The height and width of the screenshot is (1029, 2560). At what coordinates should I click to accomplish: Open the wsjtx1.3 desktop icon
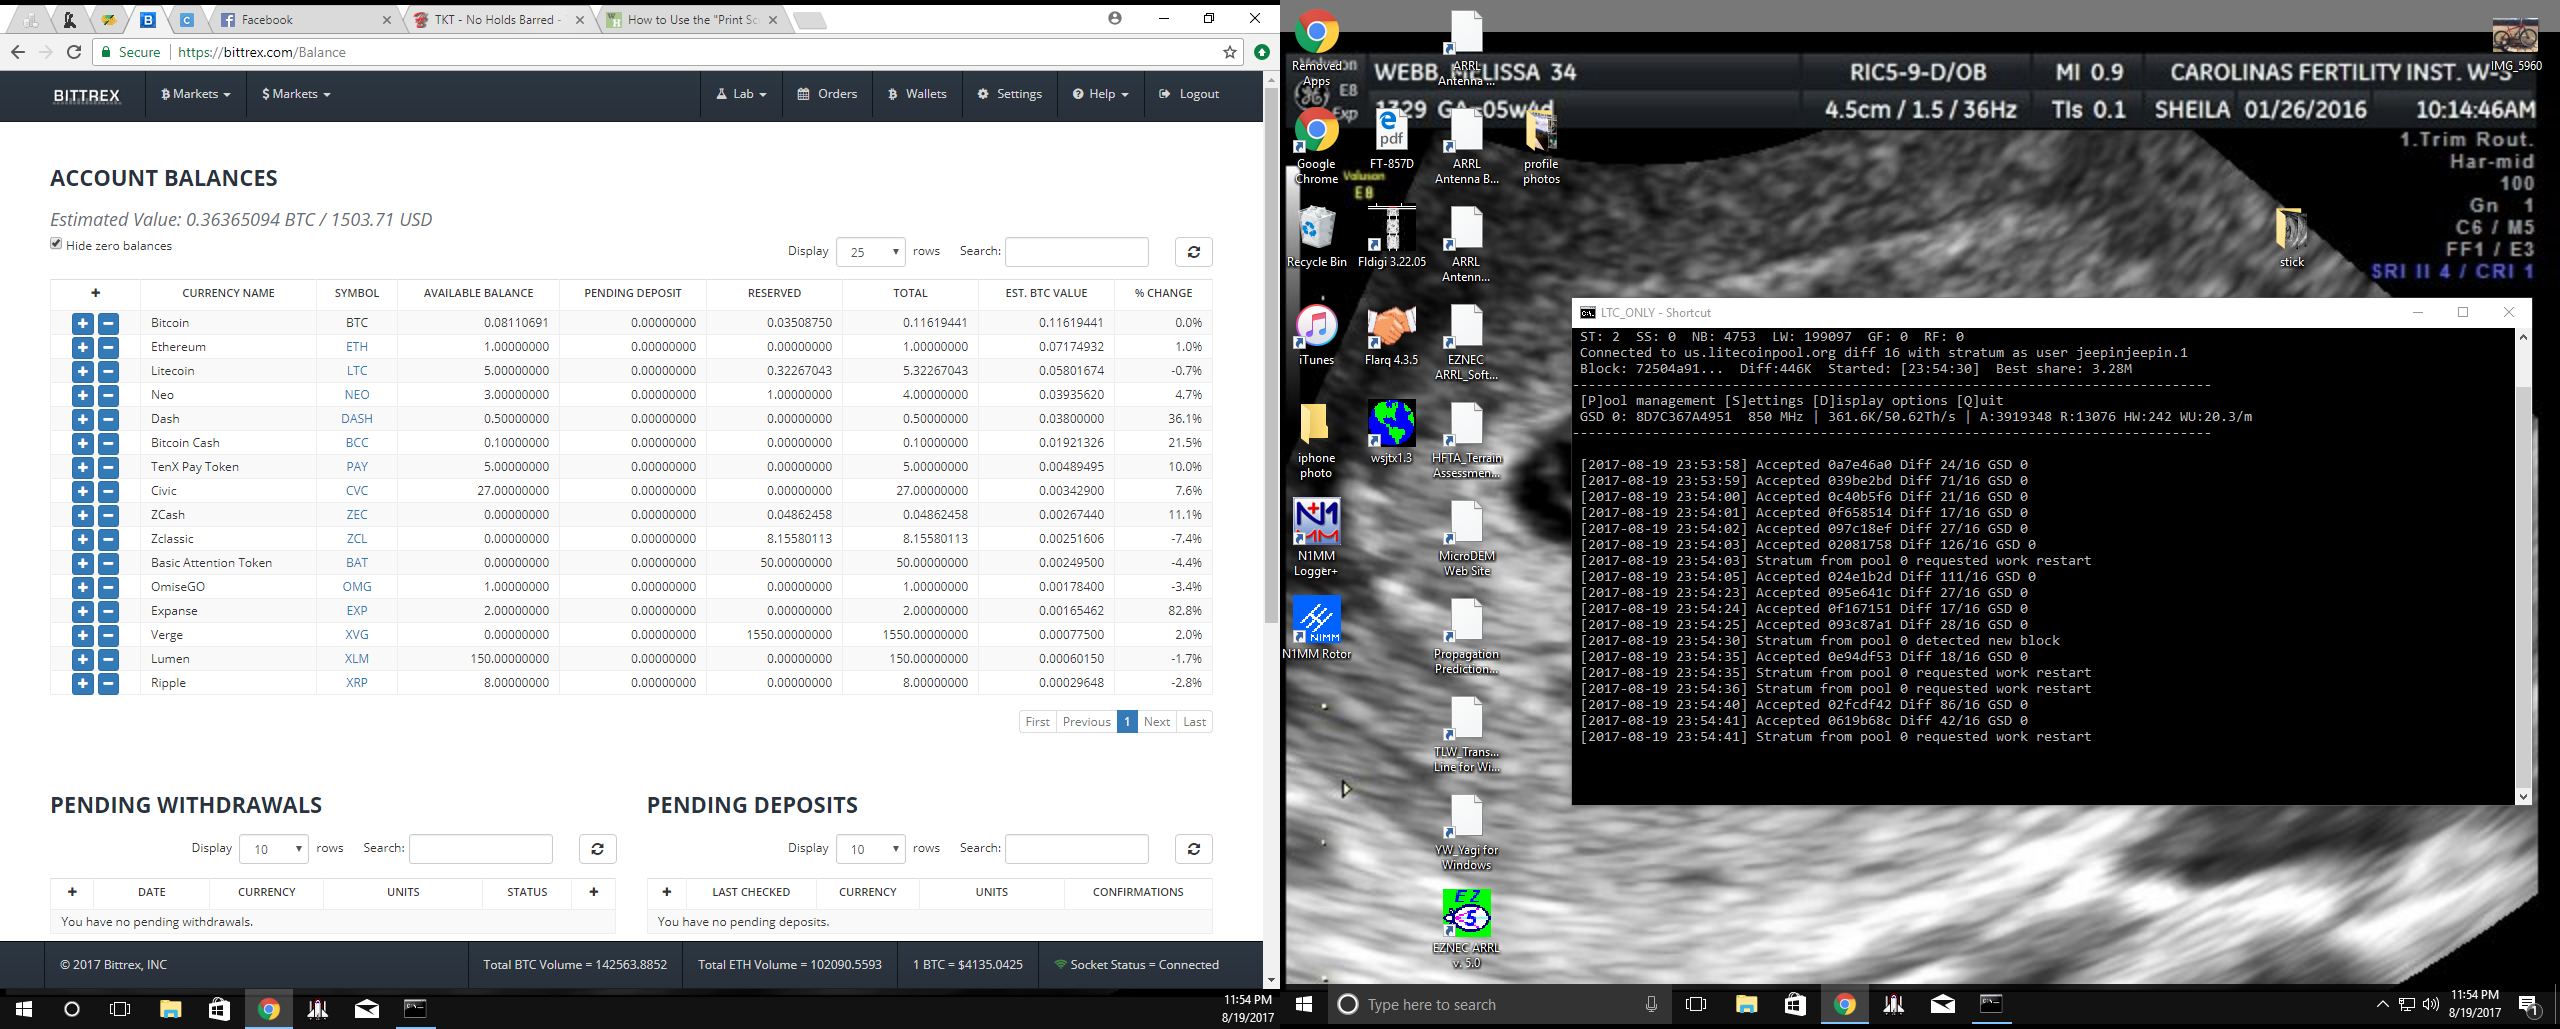1391,433
